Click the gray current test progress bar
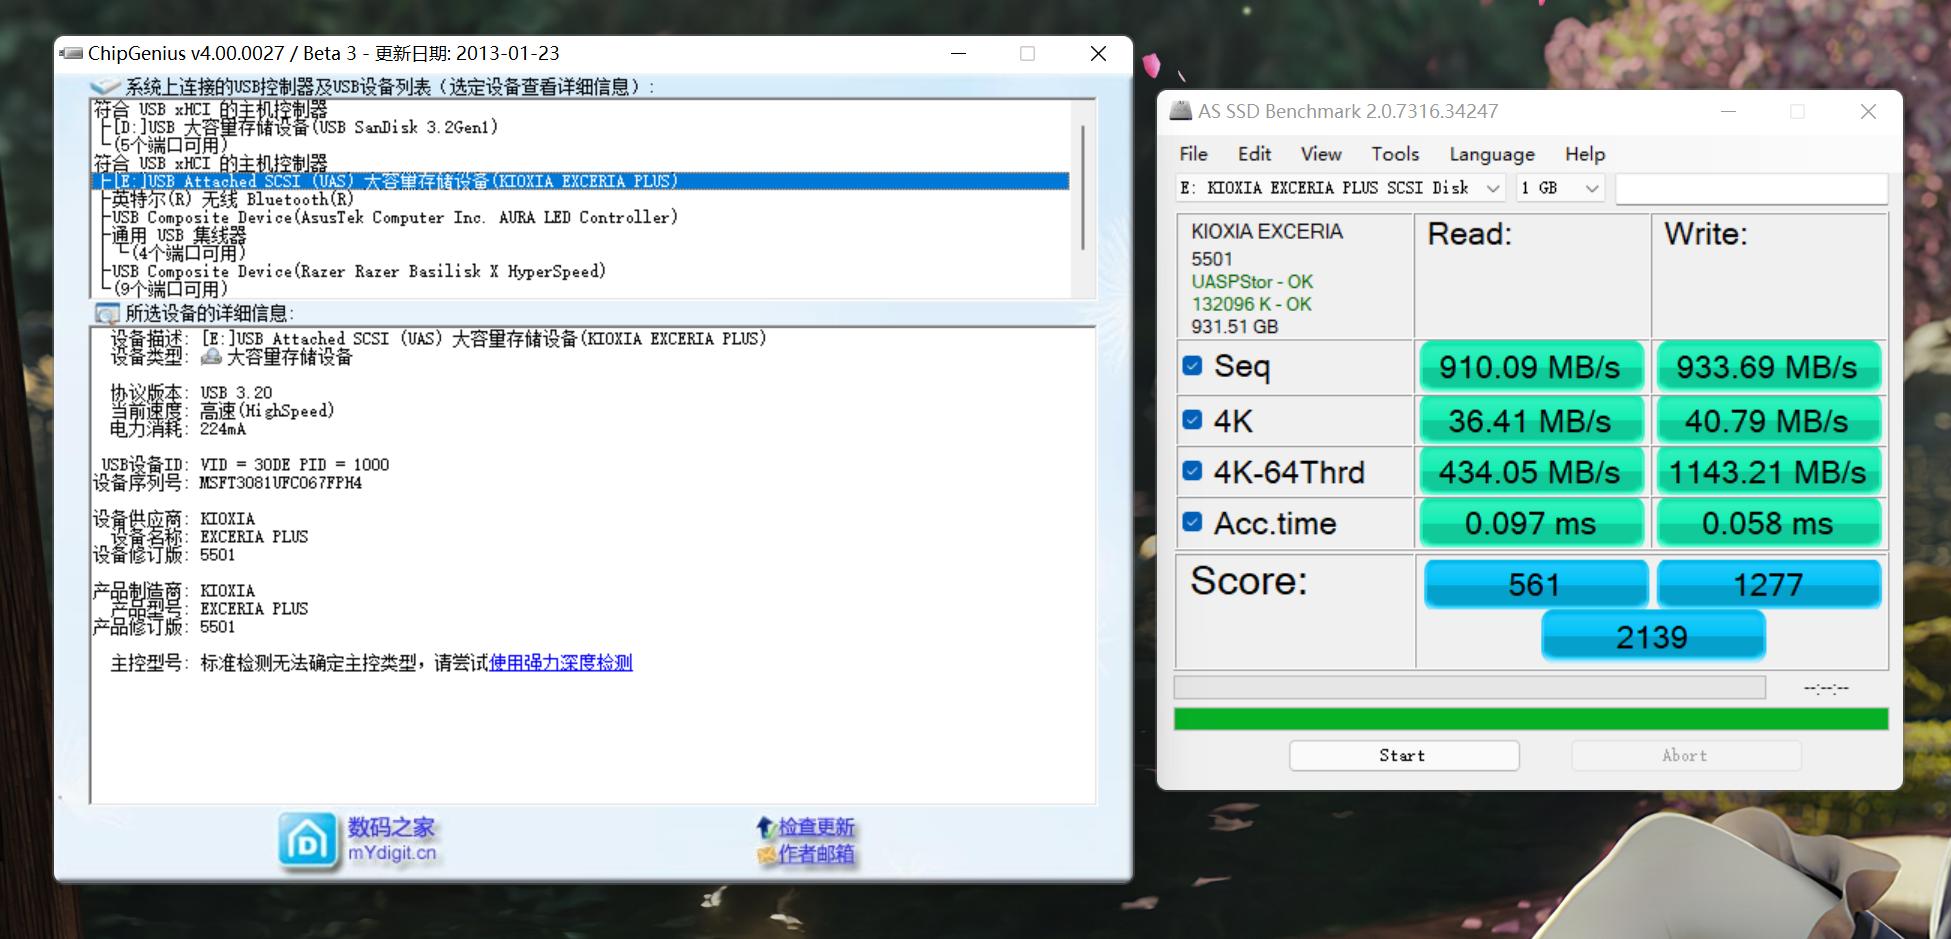The height and width of the screenshot is (939, 1951). point(1470,687)
